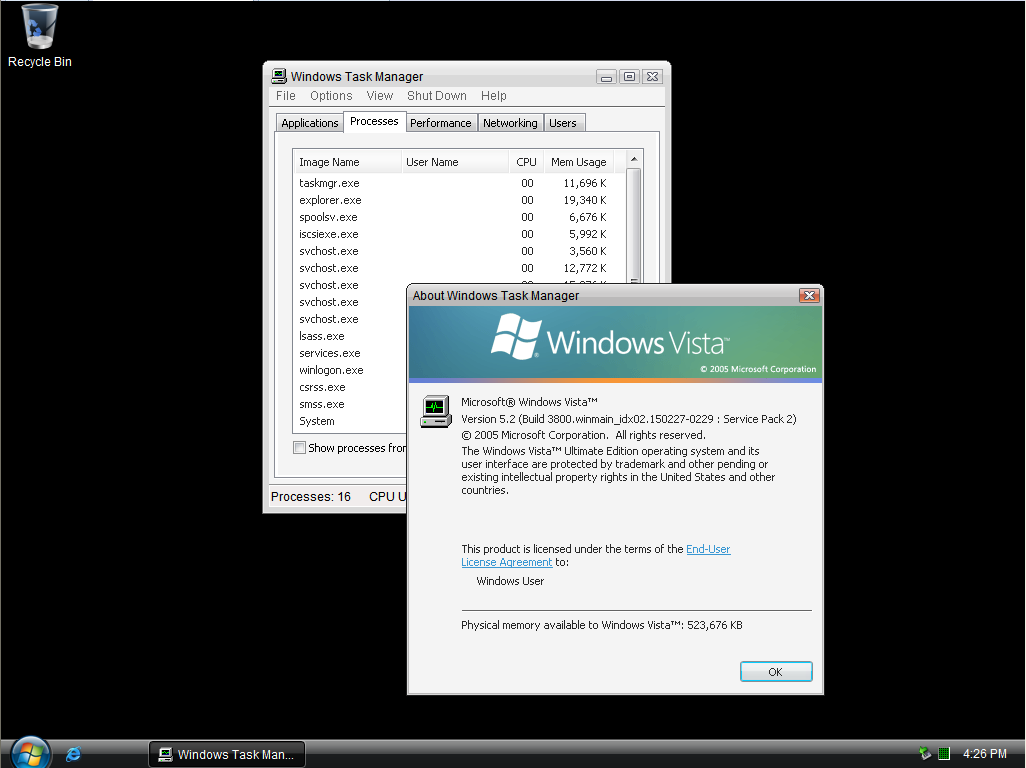Open the View menu
1026x768 pixels.
point(380,96)
